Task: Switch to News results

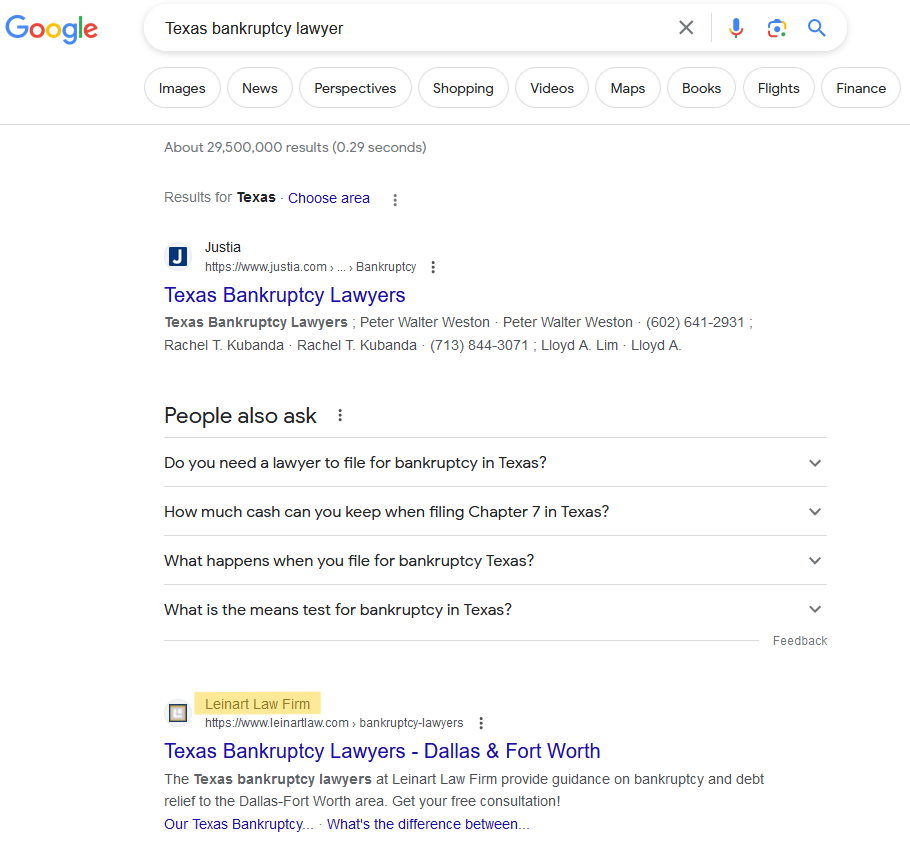Action: click(260, 88)
